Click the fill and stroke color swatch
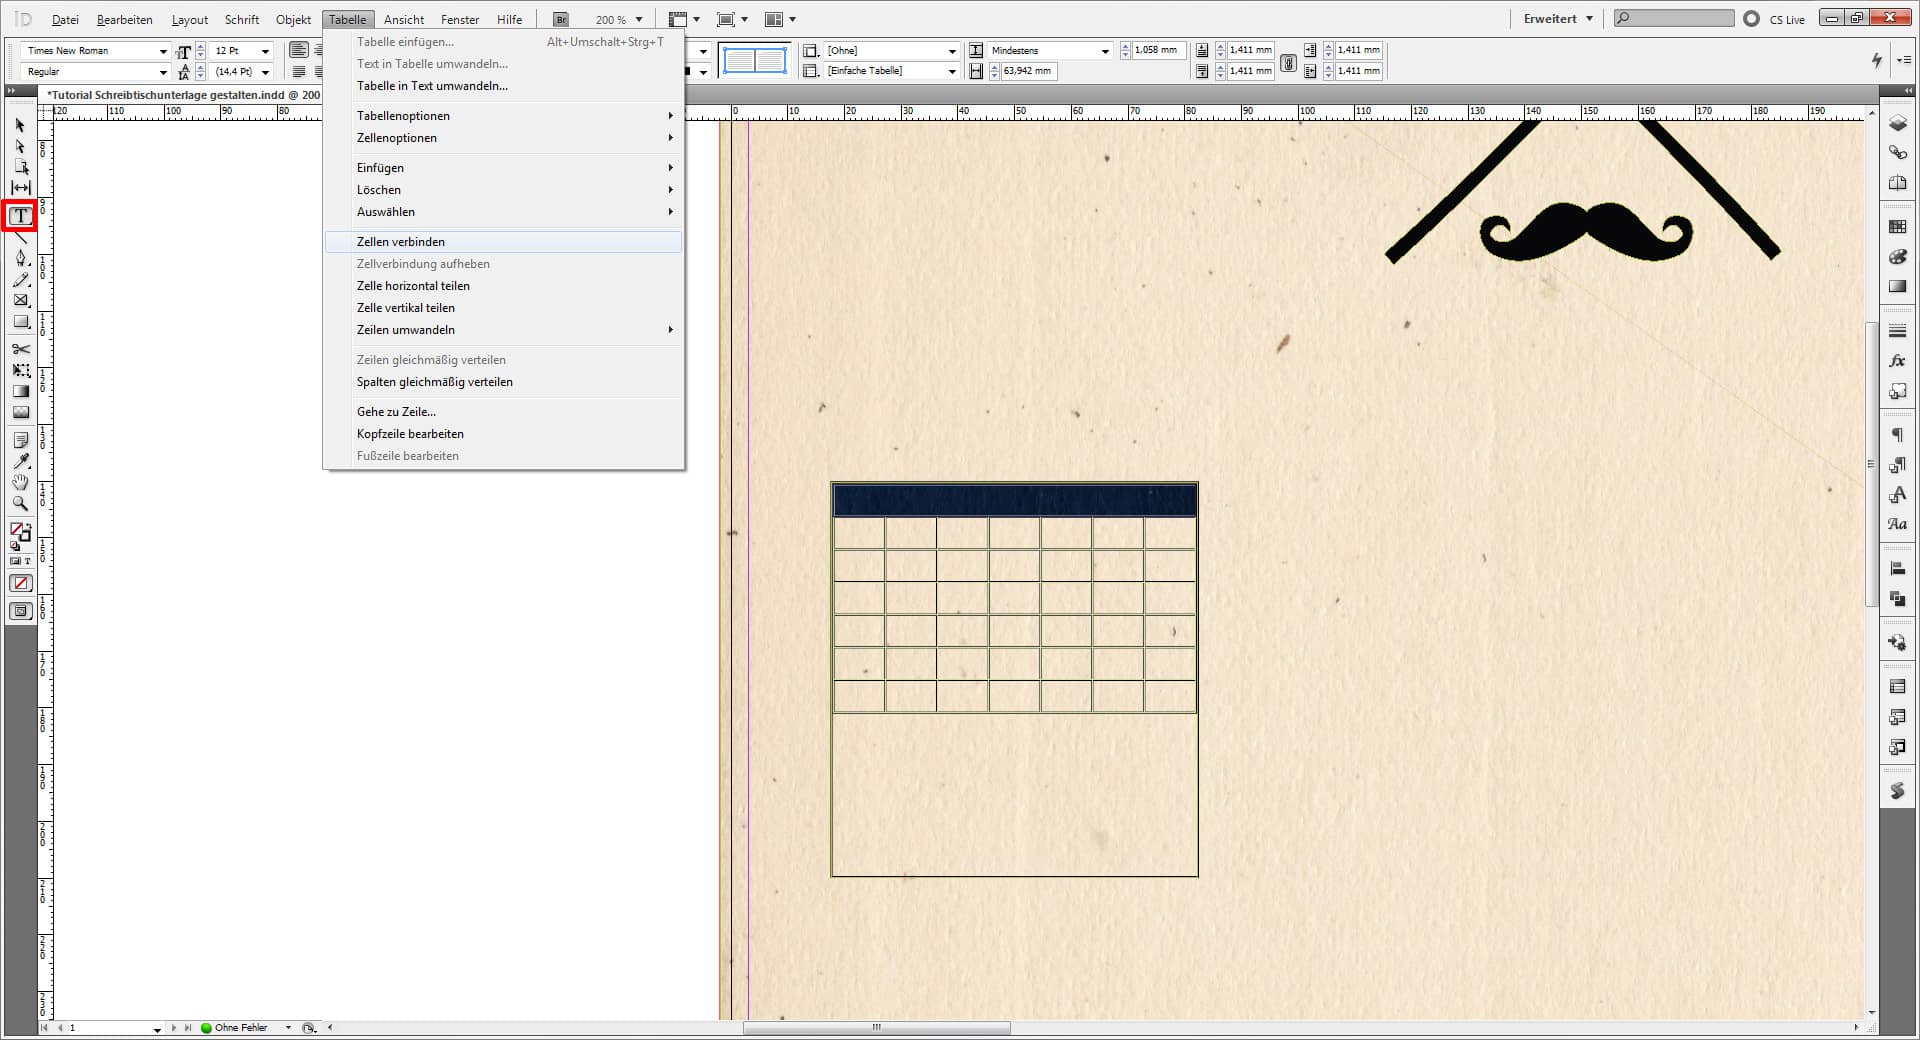 pyautogui.click(x=19, y=530)
